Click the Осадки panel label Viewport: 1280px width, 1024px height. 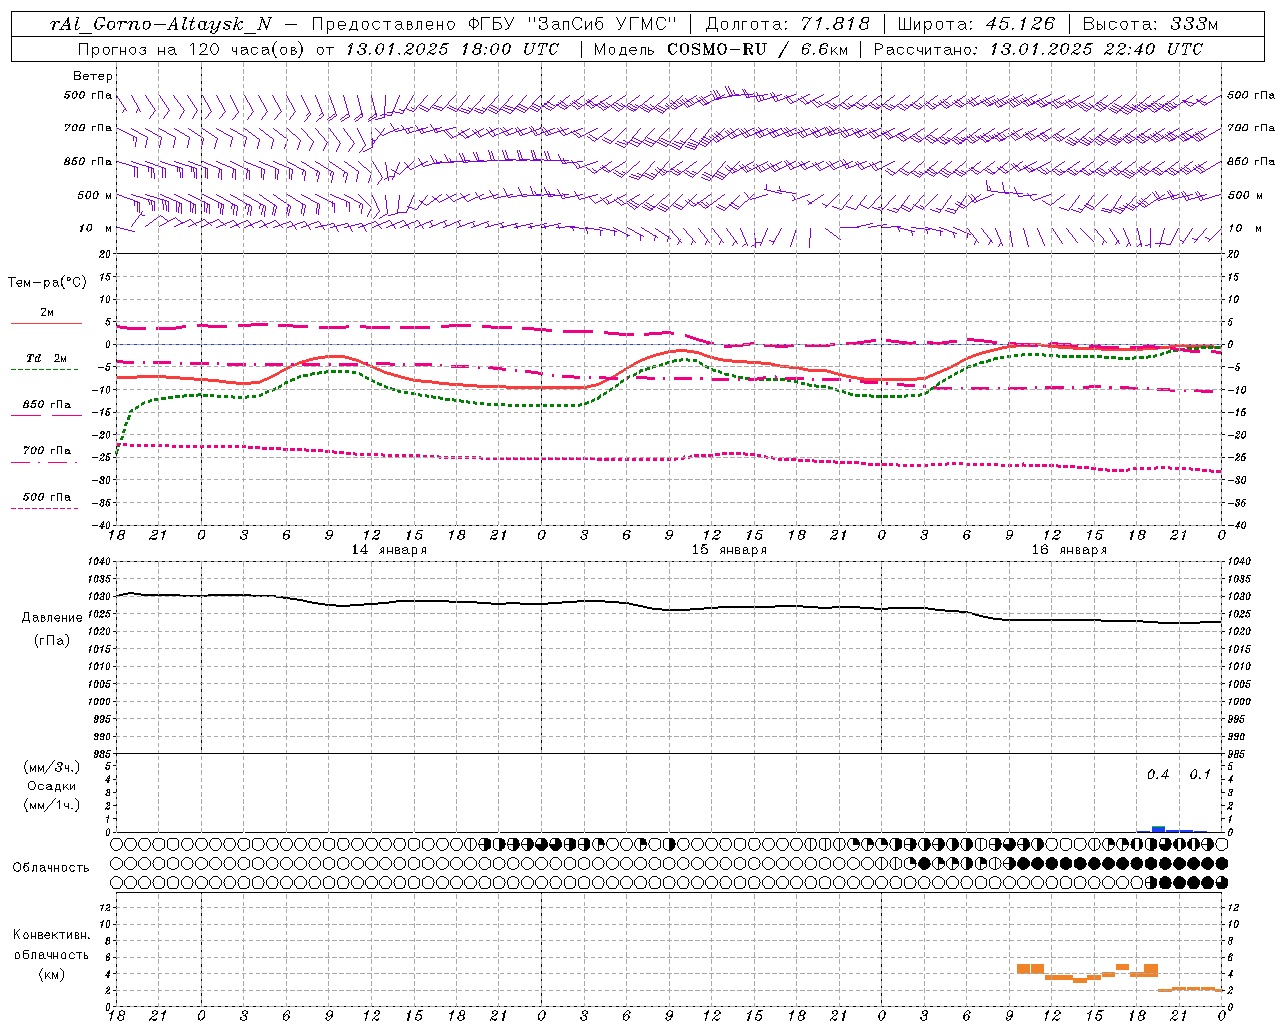pyautogui.click(x=52, y=785)
